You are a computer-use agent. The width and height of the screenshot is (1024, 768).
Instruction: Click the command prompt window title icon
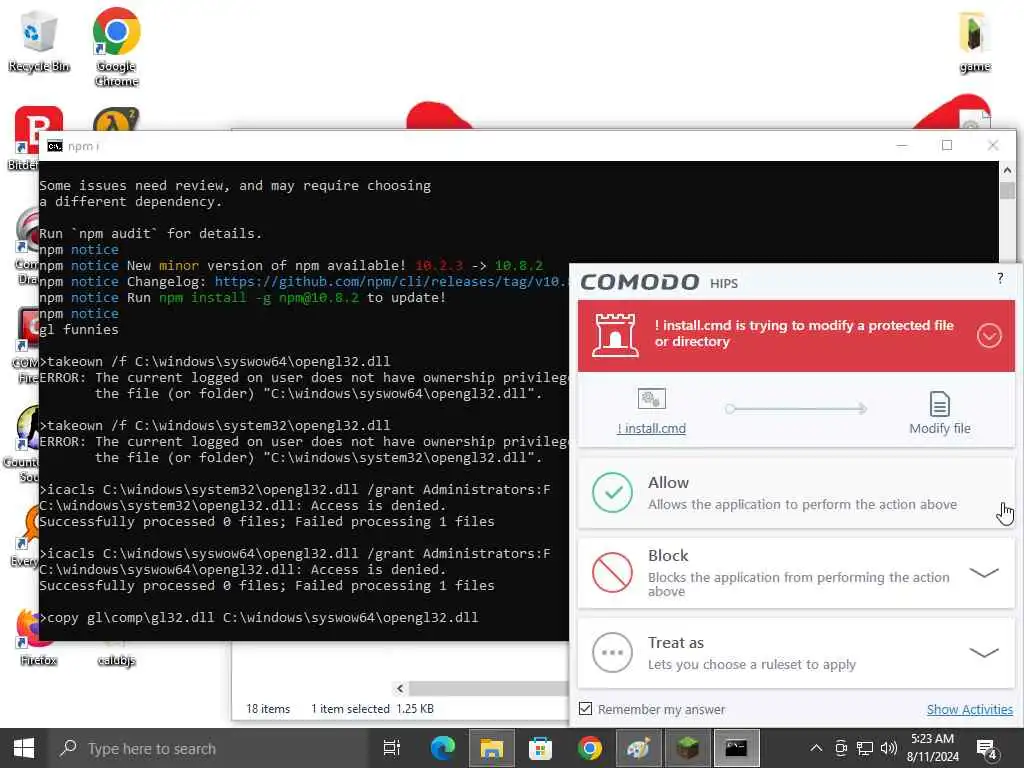(x=55, y=146)
